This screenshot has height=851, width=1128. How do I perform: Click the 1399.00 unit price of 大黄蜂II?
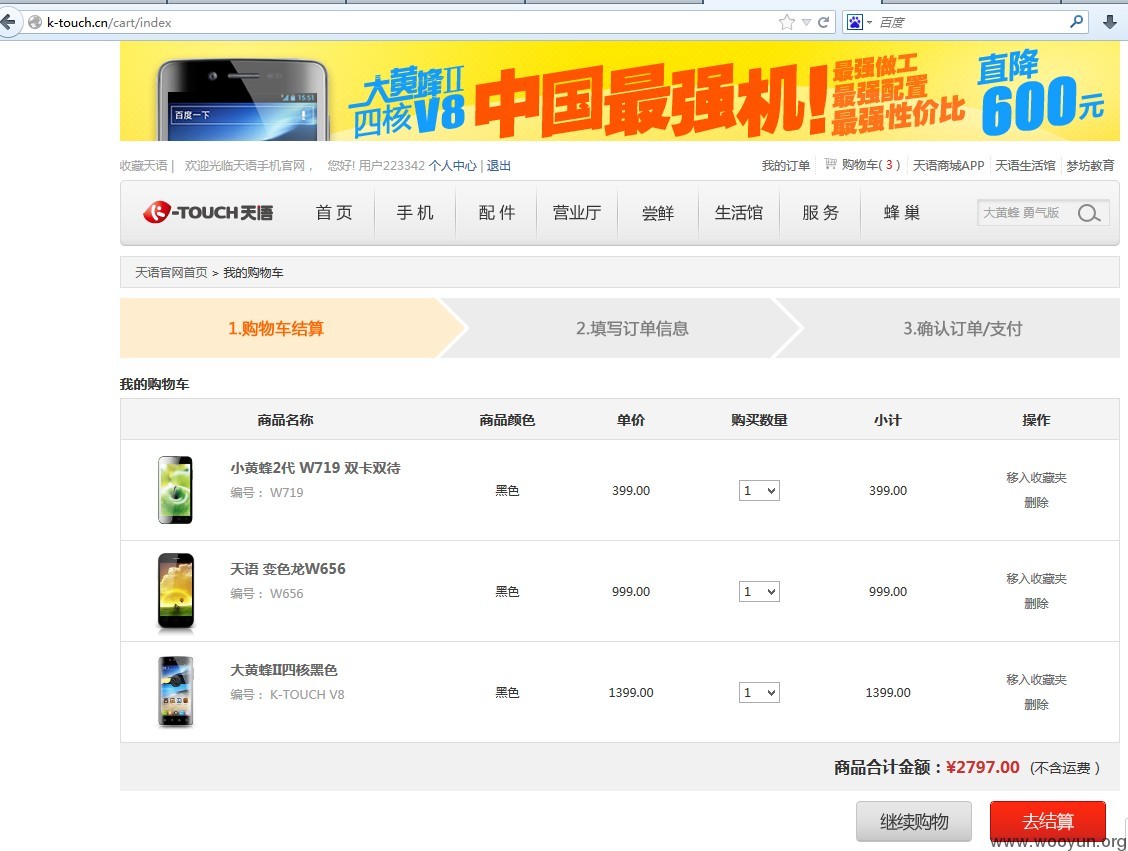(x=631, y=693)
